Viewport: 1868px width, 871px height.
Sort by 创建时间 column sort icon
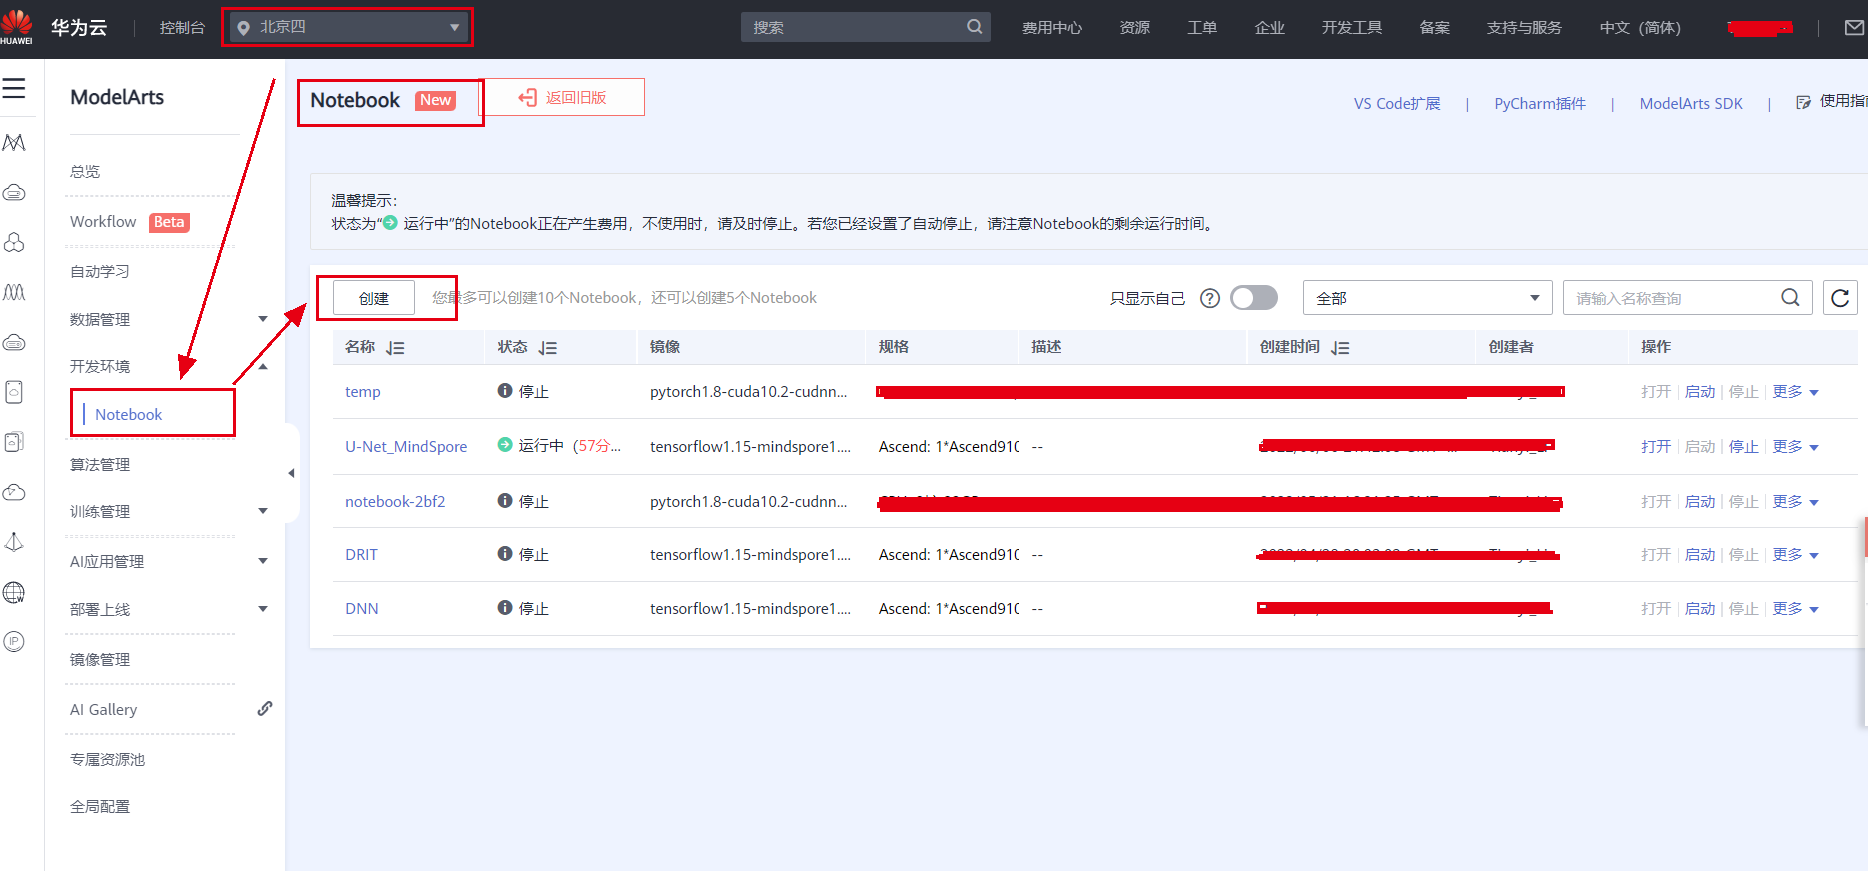(x=1340, y=348)
